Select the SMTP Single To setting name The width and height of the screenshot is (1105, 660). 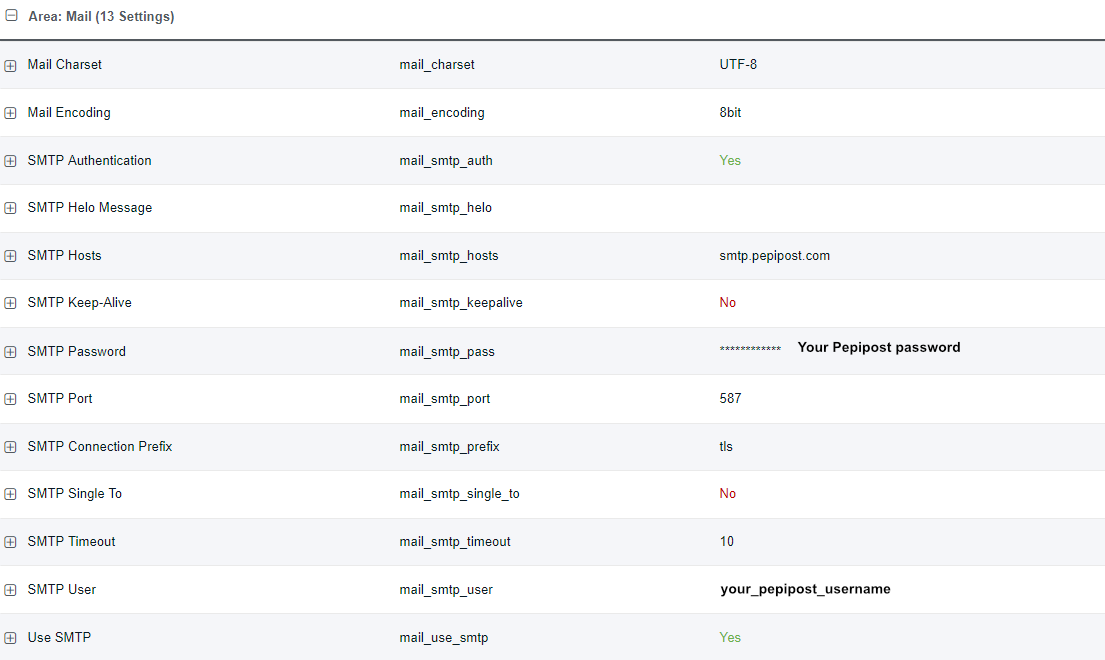click(x=75, y=494)
